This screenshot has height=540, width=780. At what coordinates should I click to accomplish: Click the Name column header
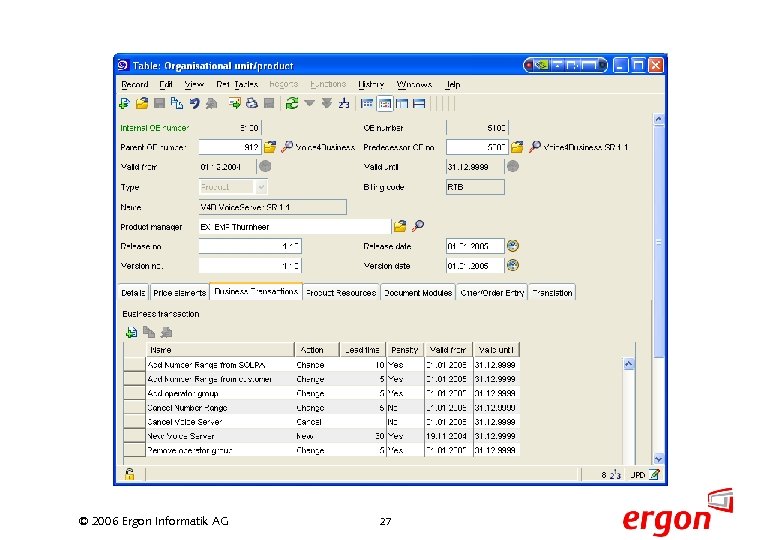tap(220, 350)
